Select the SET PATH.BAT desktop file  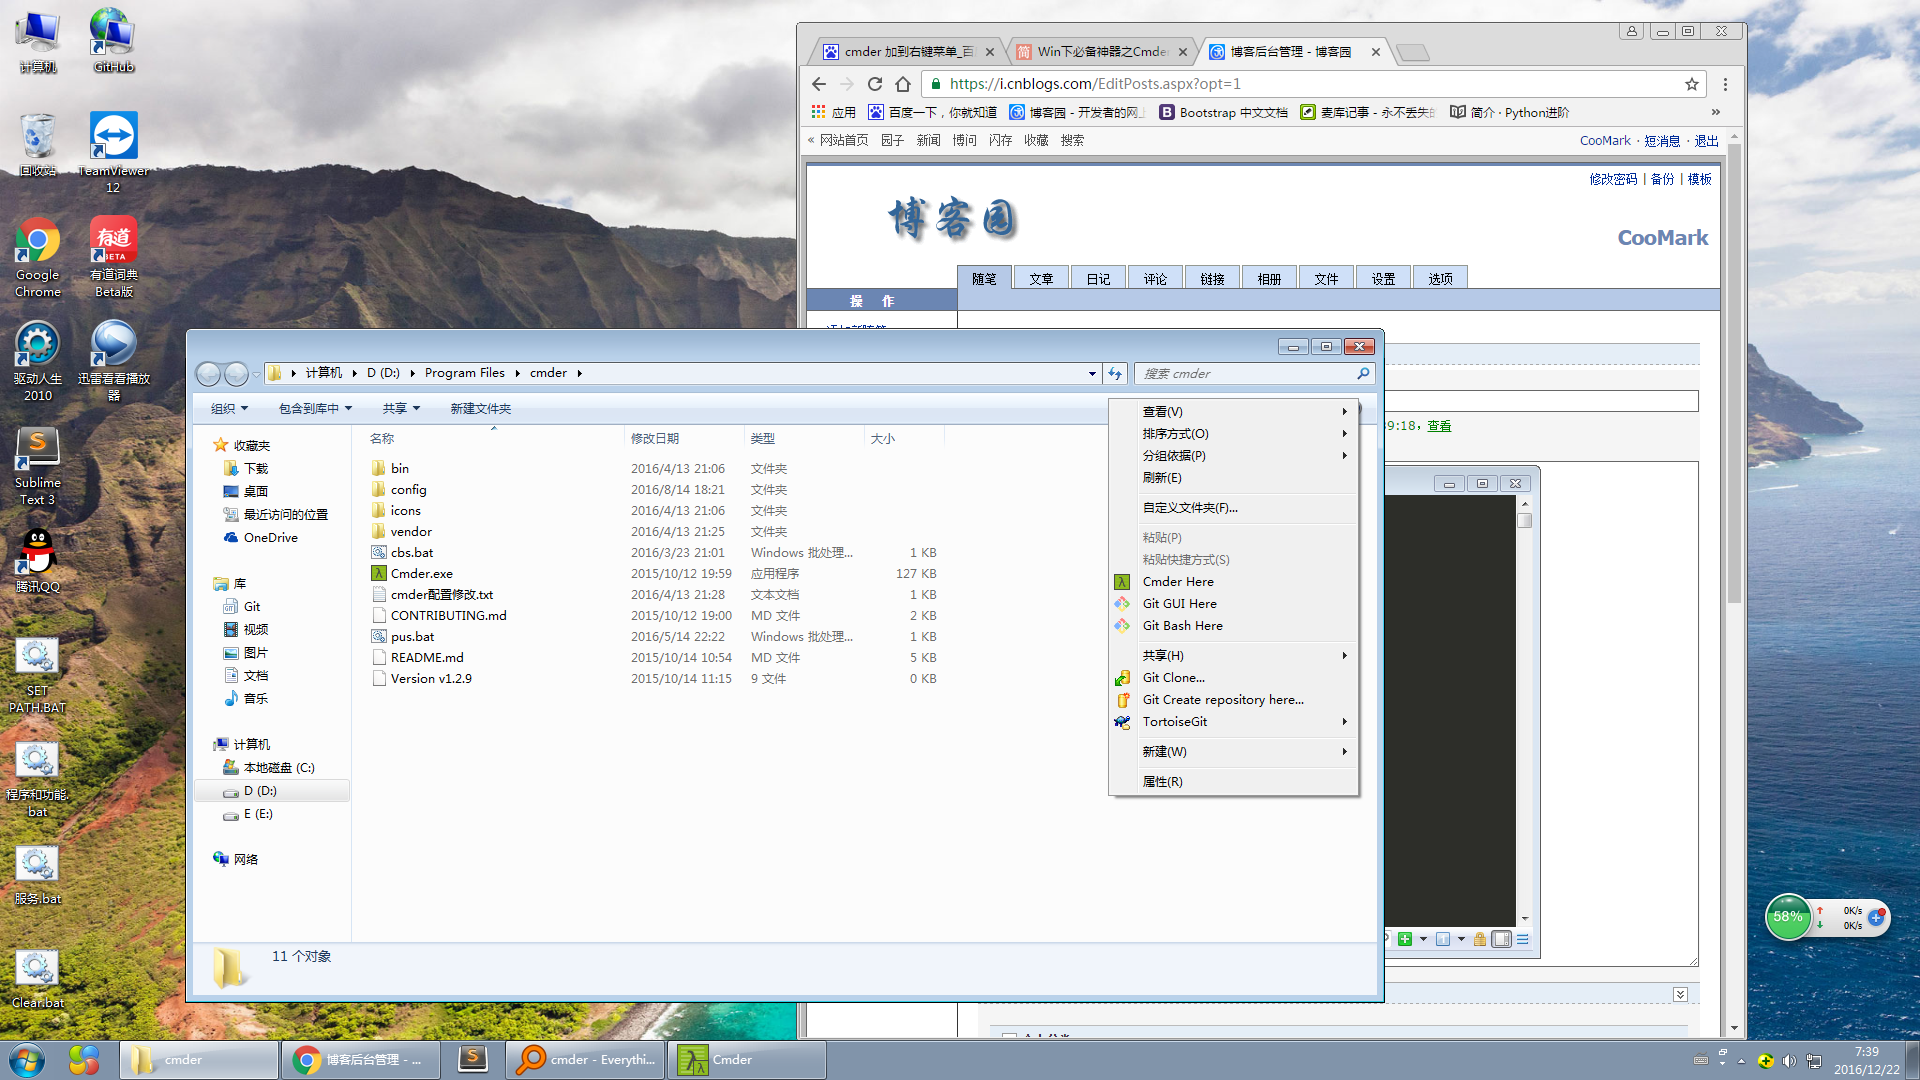37,675
